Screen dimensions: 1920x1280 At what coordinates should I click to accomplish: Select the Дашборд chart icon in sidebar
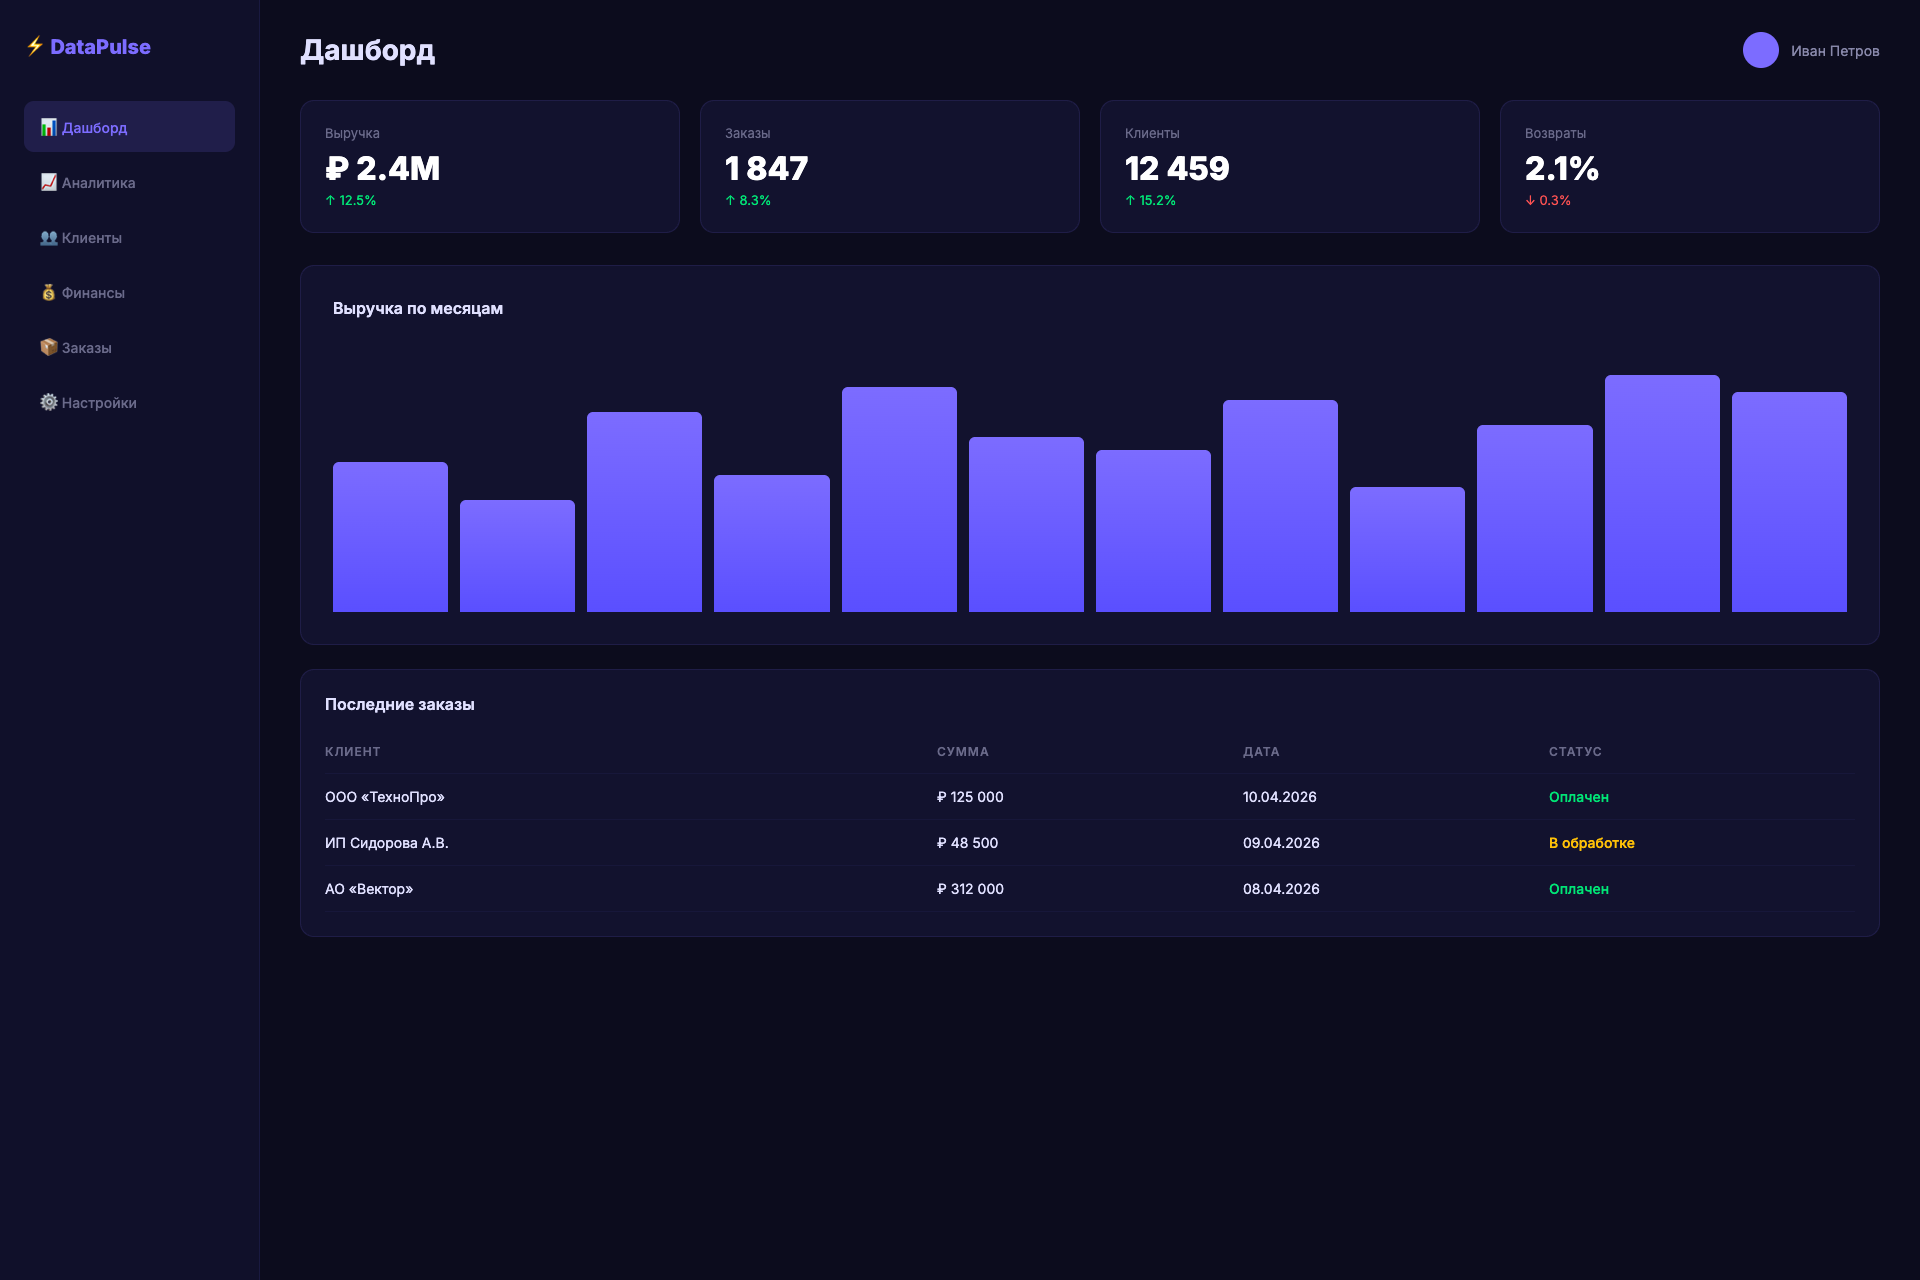[x=47, y=127]
